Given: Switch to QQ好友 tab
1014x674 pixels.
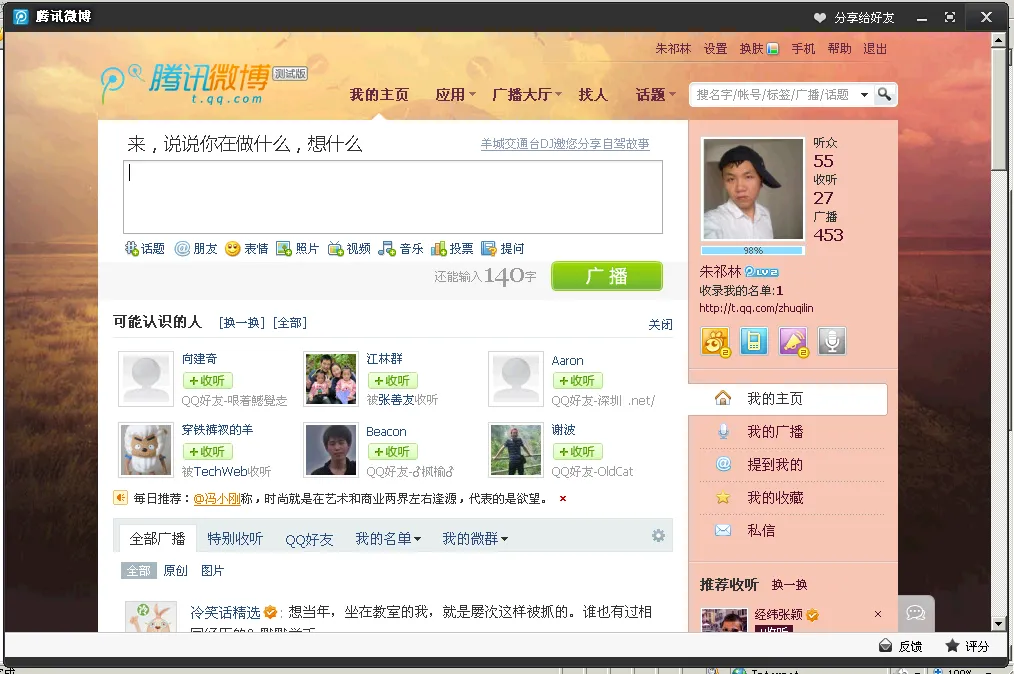Looking at the screenshot, I should point(309,539).
